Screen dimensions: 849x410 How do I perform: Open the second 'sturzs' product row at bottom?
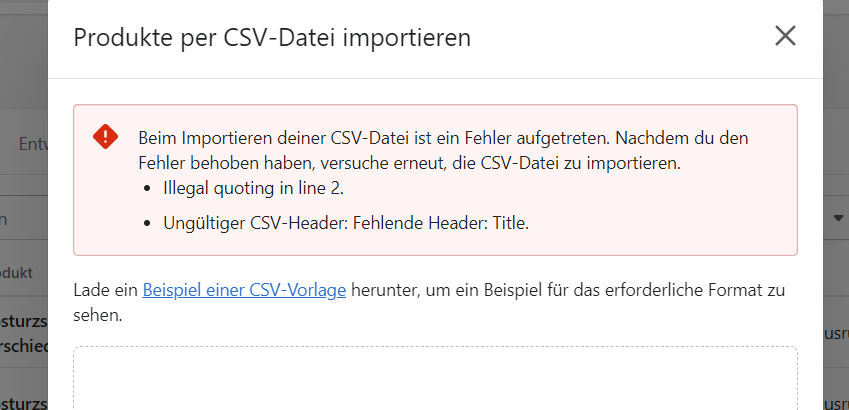pos(24,401)
